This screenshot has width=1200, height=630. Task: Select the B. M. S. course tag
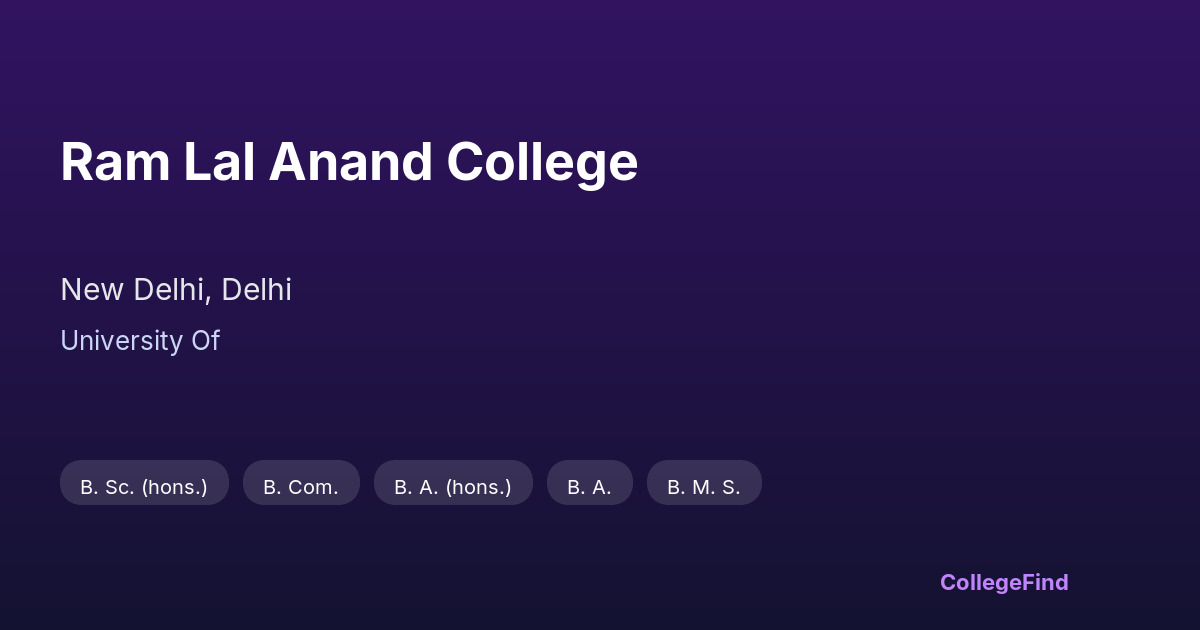(x=704, y=486)
